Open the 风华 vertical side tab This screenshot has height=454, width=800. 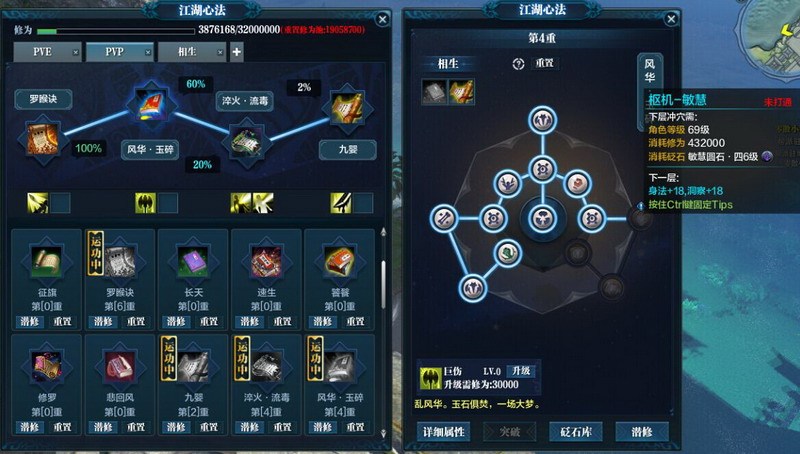point(649,72)
